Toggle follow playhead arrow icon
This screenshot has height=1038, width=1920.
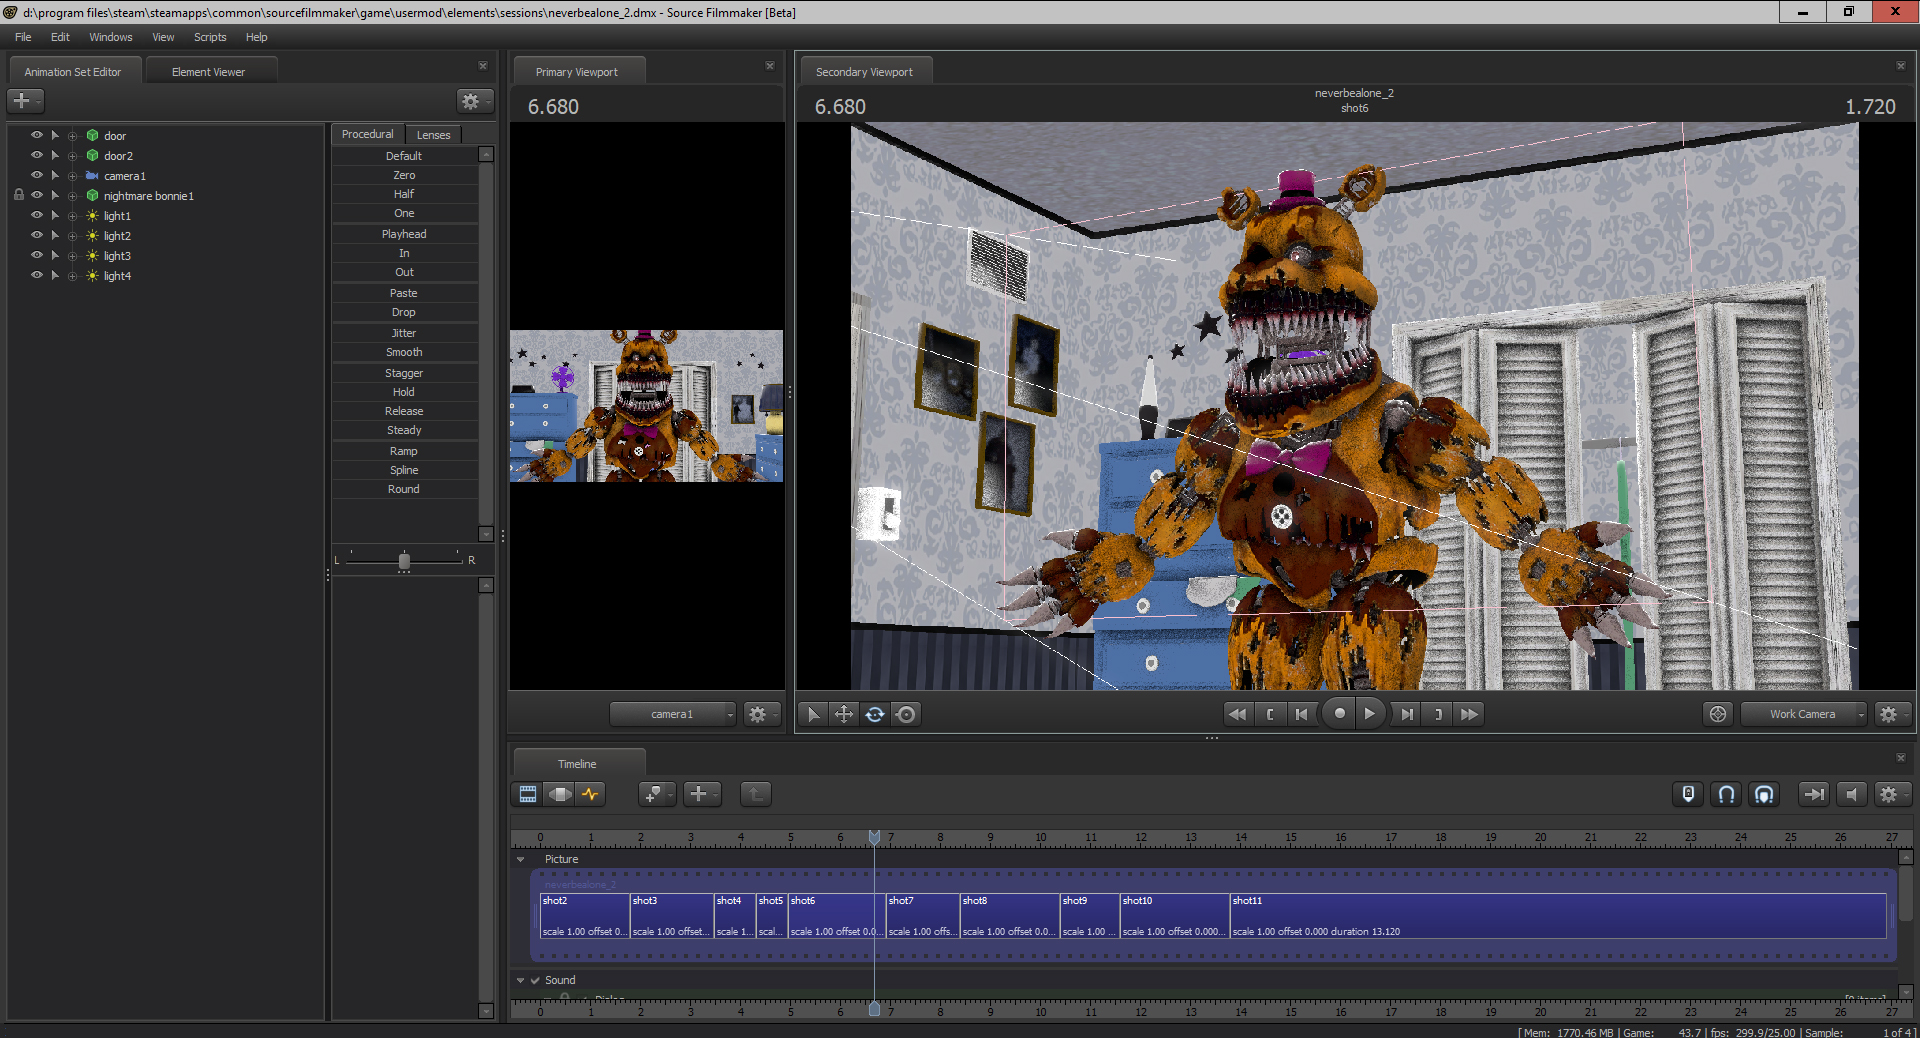(1813, 794)
